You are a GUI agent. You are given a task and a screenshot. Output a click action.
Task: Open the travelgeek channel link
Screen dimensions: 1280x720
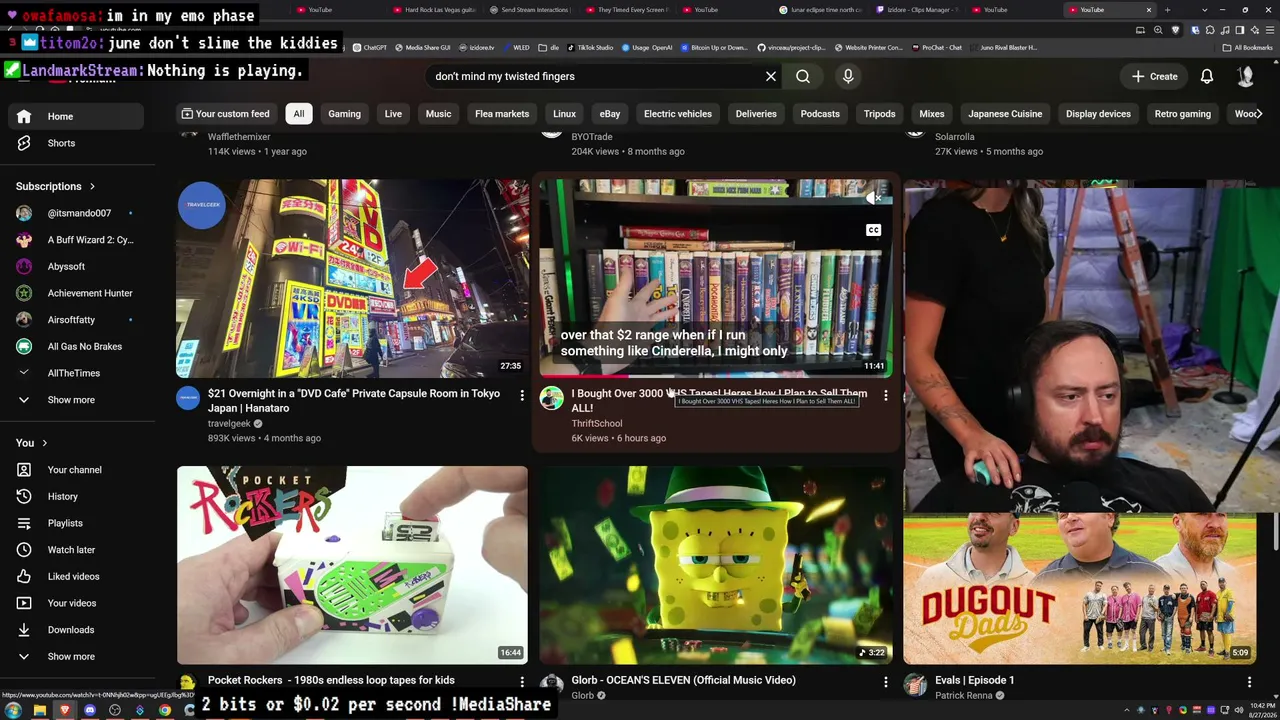pos(229,424)
